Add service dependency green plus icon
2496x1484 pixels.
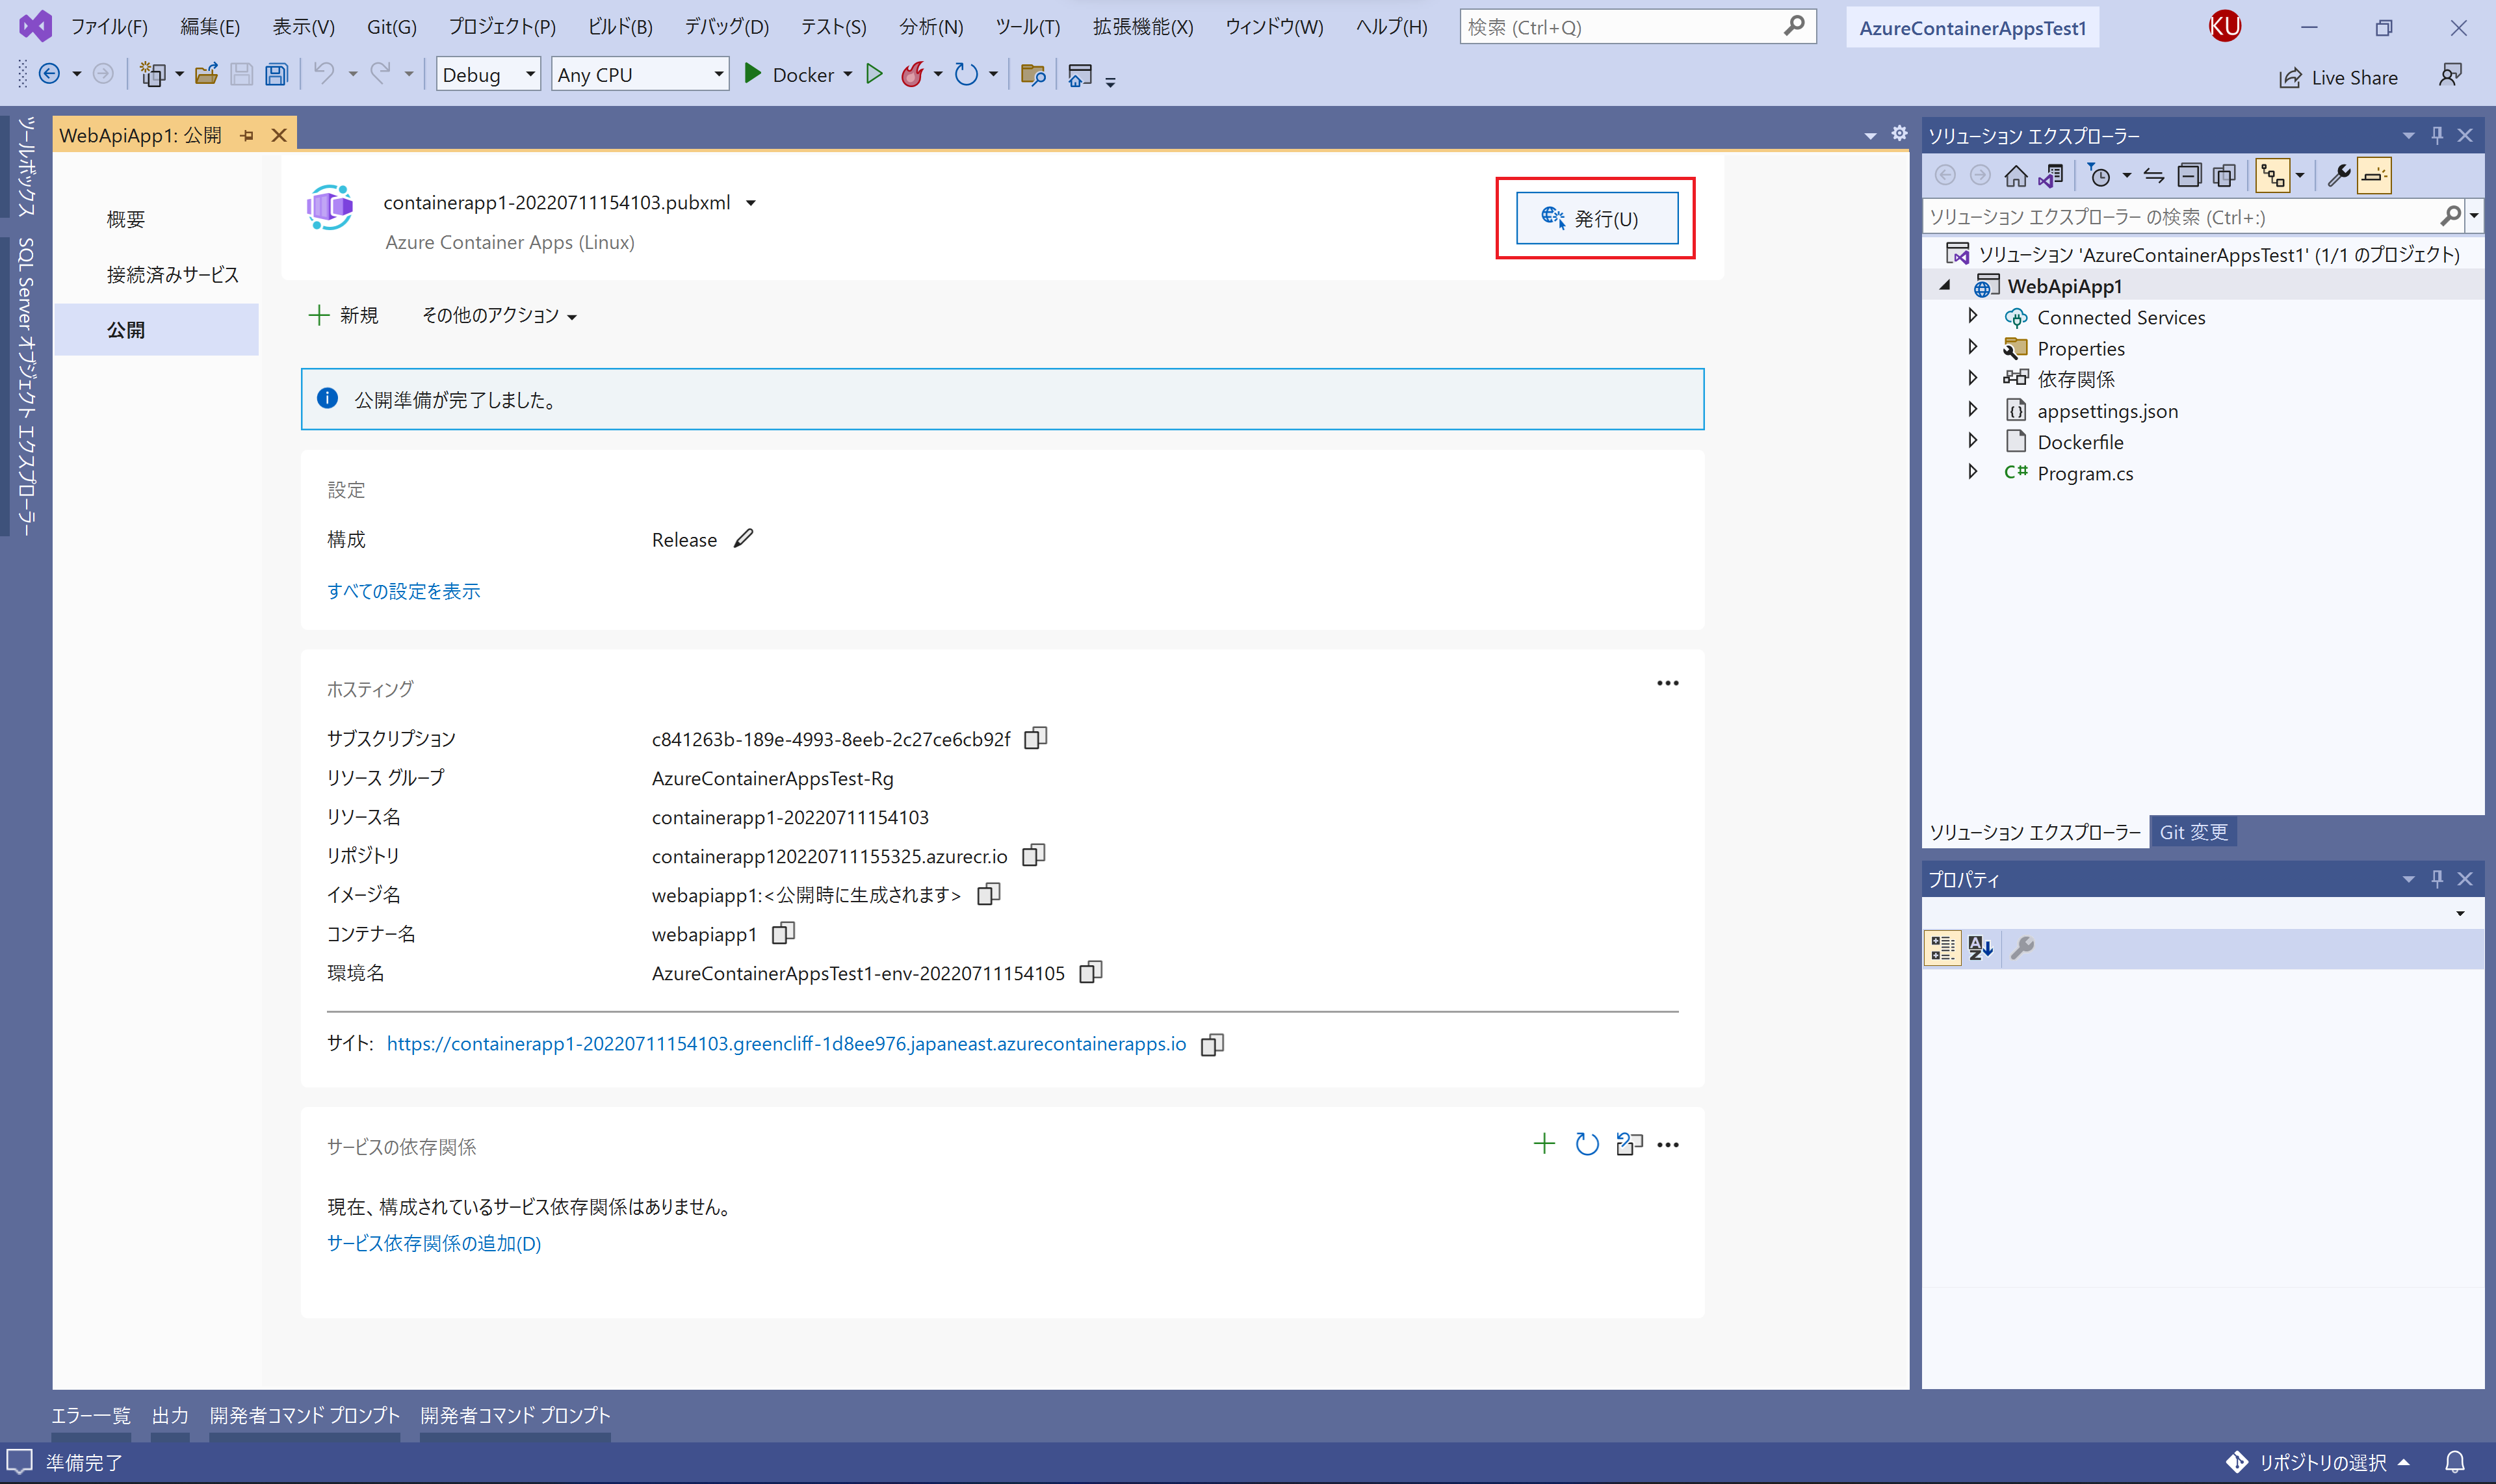(x=1544, y=1143)
